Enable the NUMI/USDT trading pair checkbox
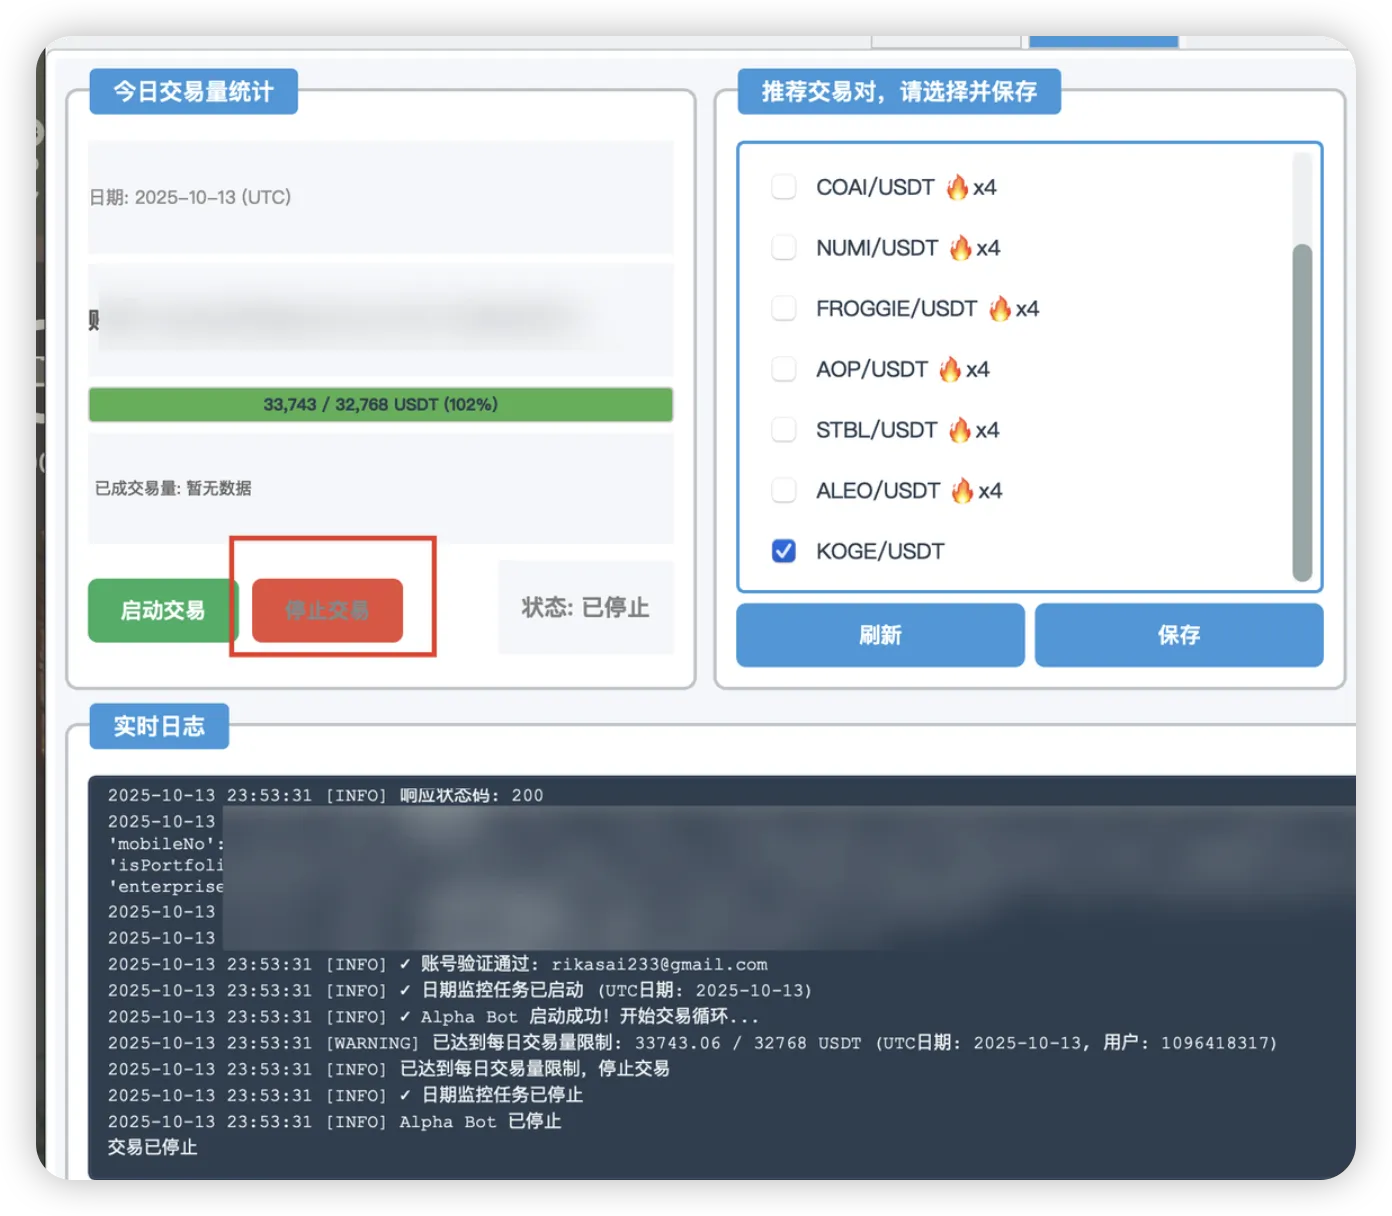The image size is (1392, 1216). tap(784, 248)
